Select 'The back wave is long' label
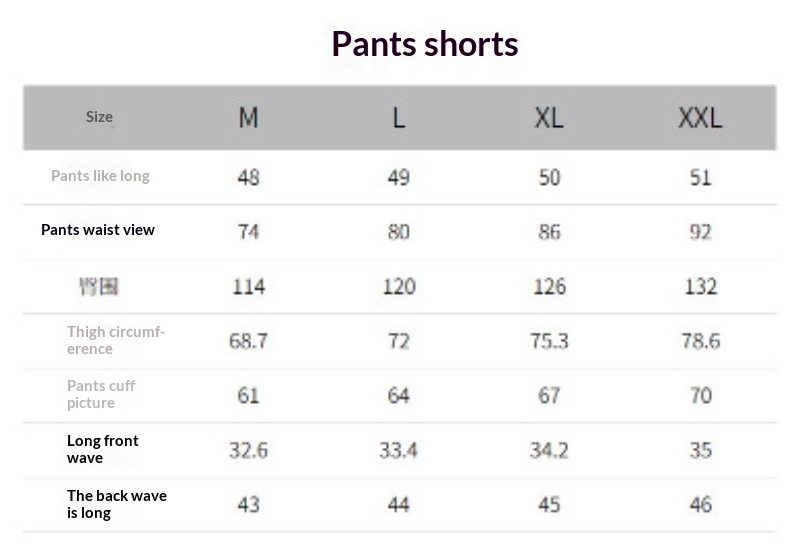The image size is (785, 542). pos(116,504)
